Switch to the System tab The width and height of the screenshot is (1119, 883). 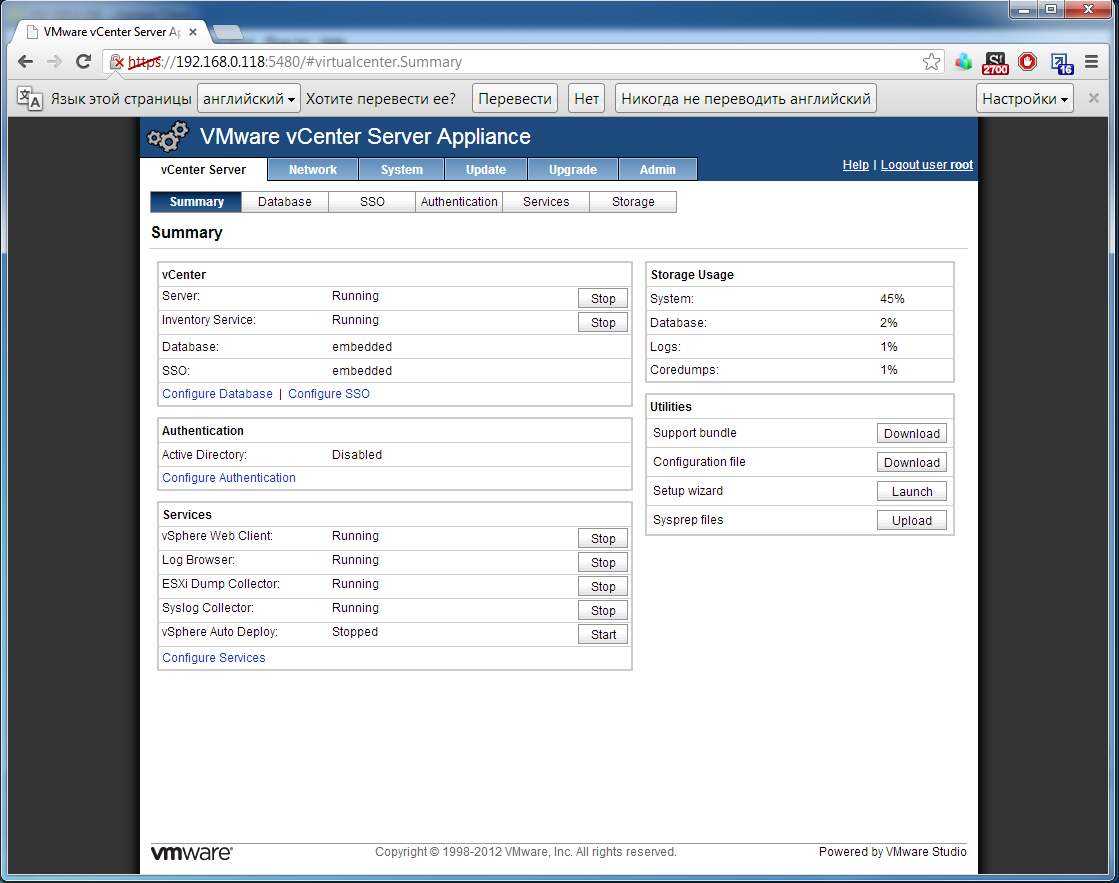(402, 170)
